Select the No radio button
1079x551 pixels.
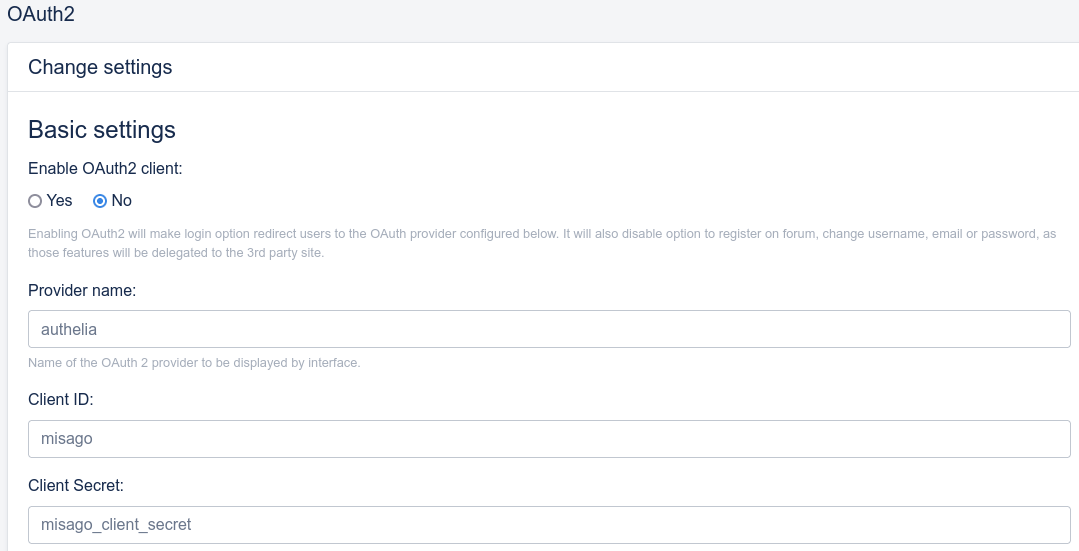click(x=100, y=201)
